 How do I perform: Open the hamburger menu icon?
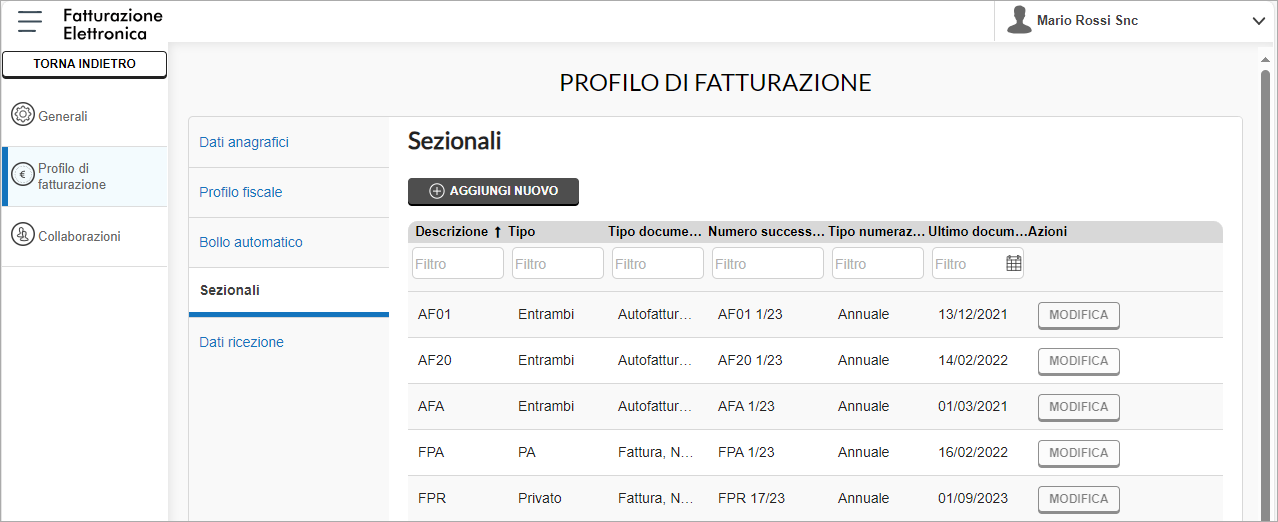(x=30, y=21)
